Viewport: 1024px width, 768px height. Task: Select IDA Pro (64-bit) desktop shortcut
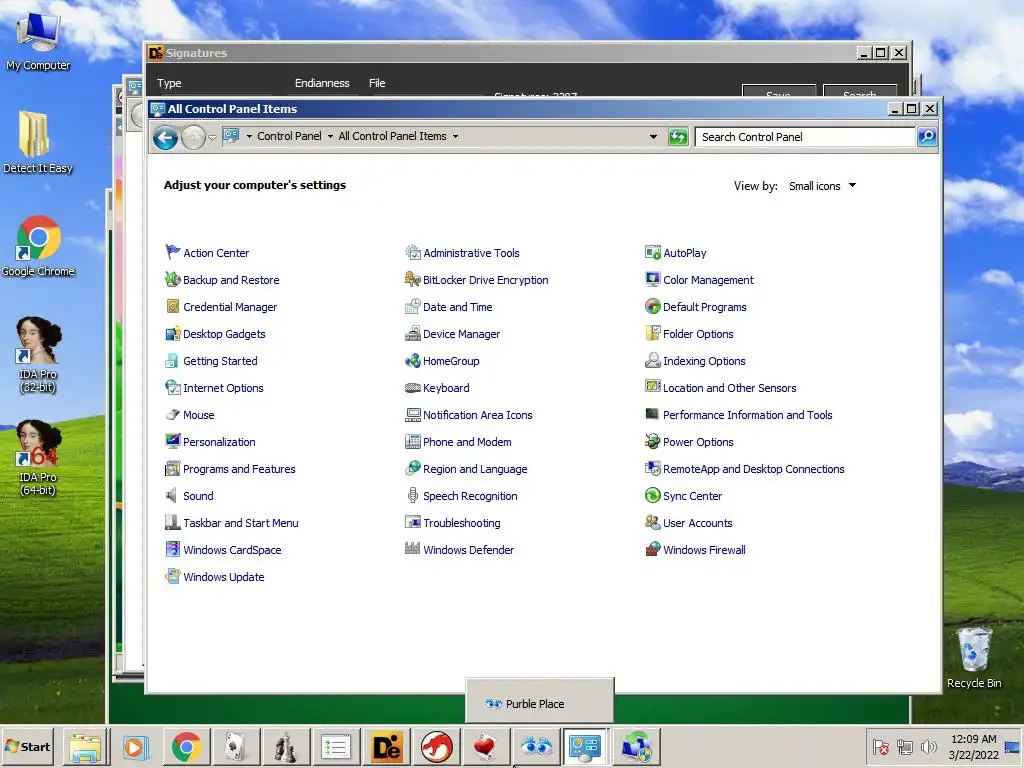click(38, 458)
